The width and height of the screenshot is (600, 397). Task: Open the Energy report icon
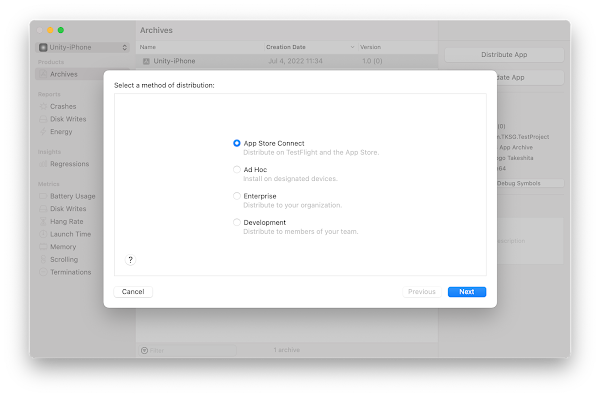(x=43, y=132)
